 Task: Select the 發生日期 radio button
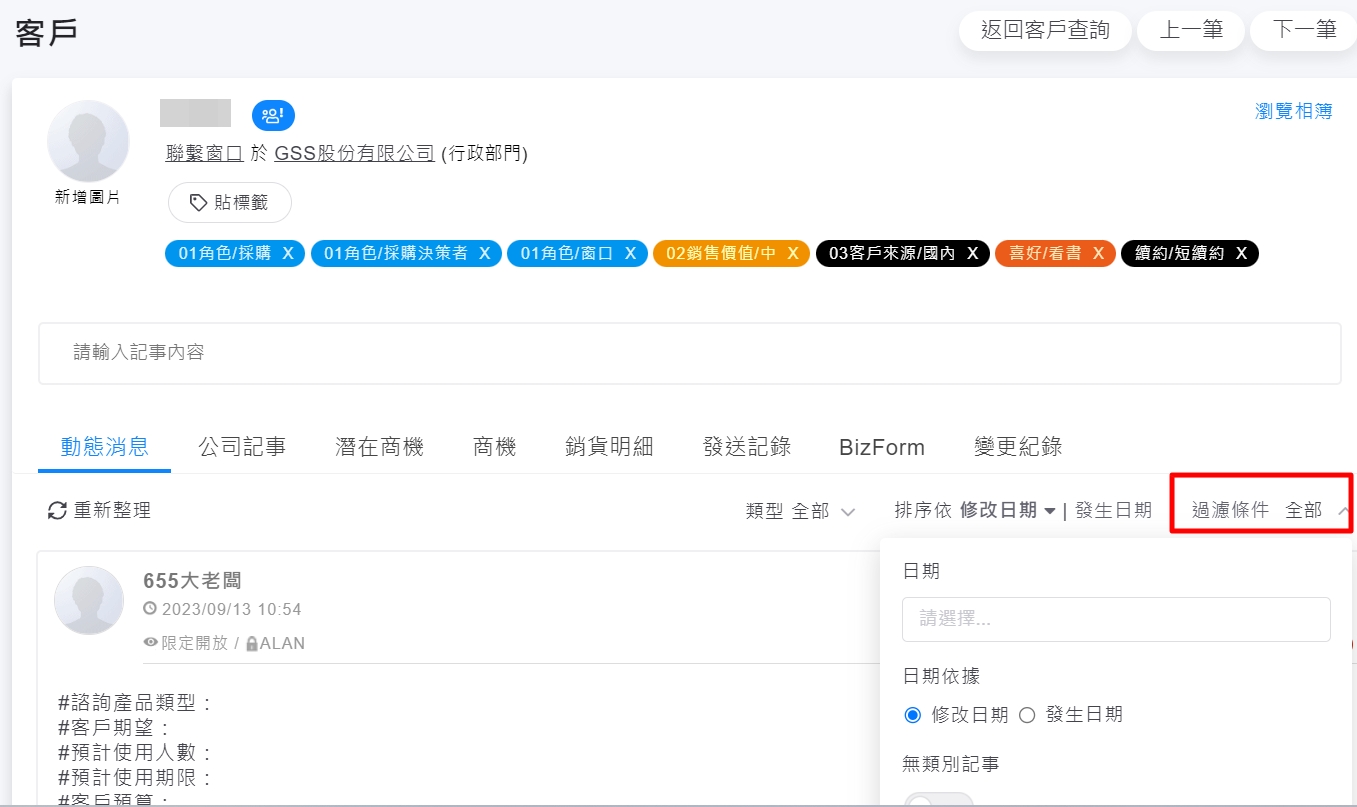(1027, 715)
